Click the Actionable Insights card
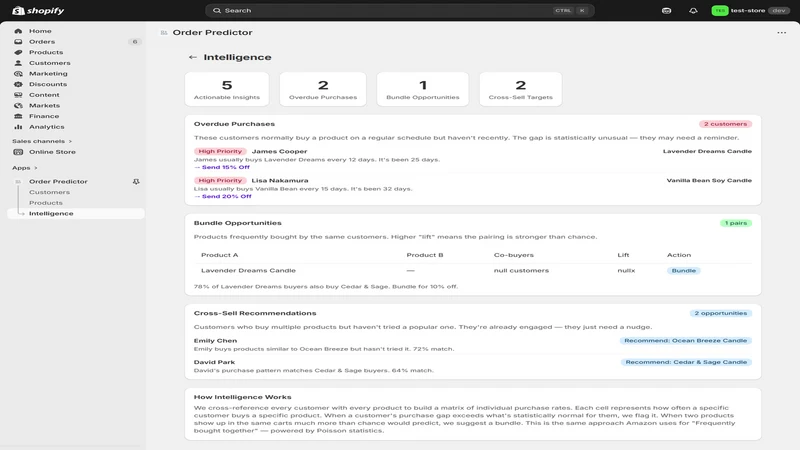The height and width of the screenshot is (450, 800). [x=227, y=89]
